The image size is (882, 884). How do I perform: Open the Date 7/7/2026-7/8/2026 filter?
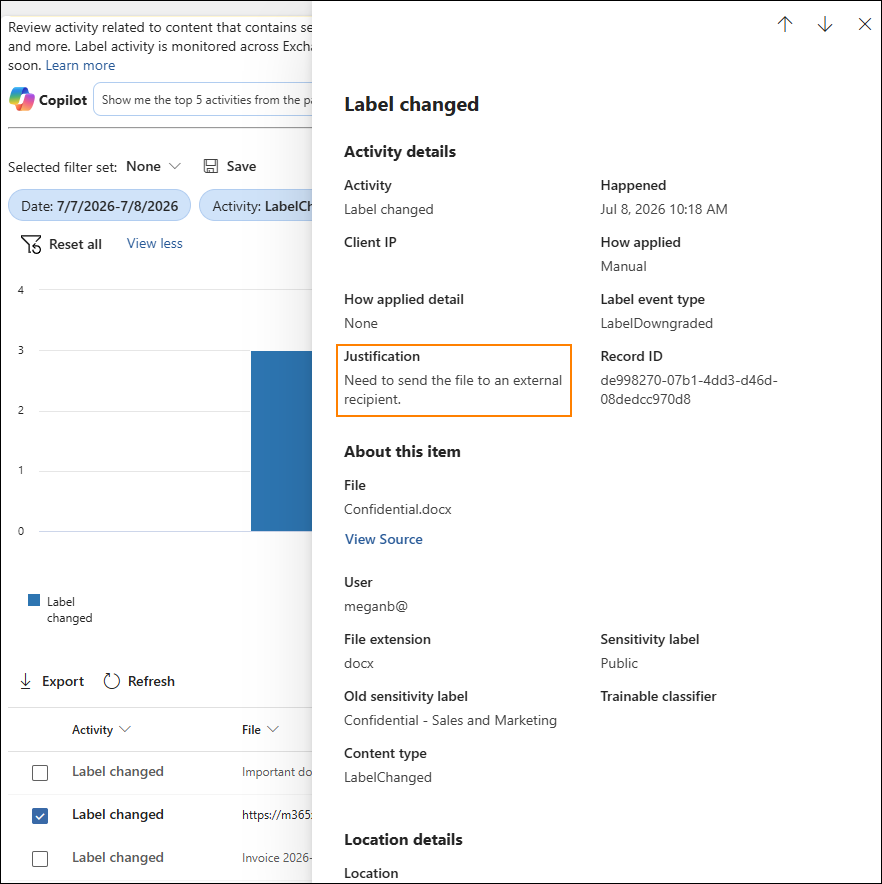click(99, 206)
